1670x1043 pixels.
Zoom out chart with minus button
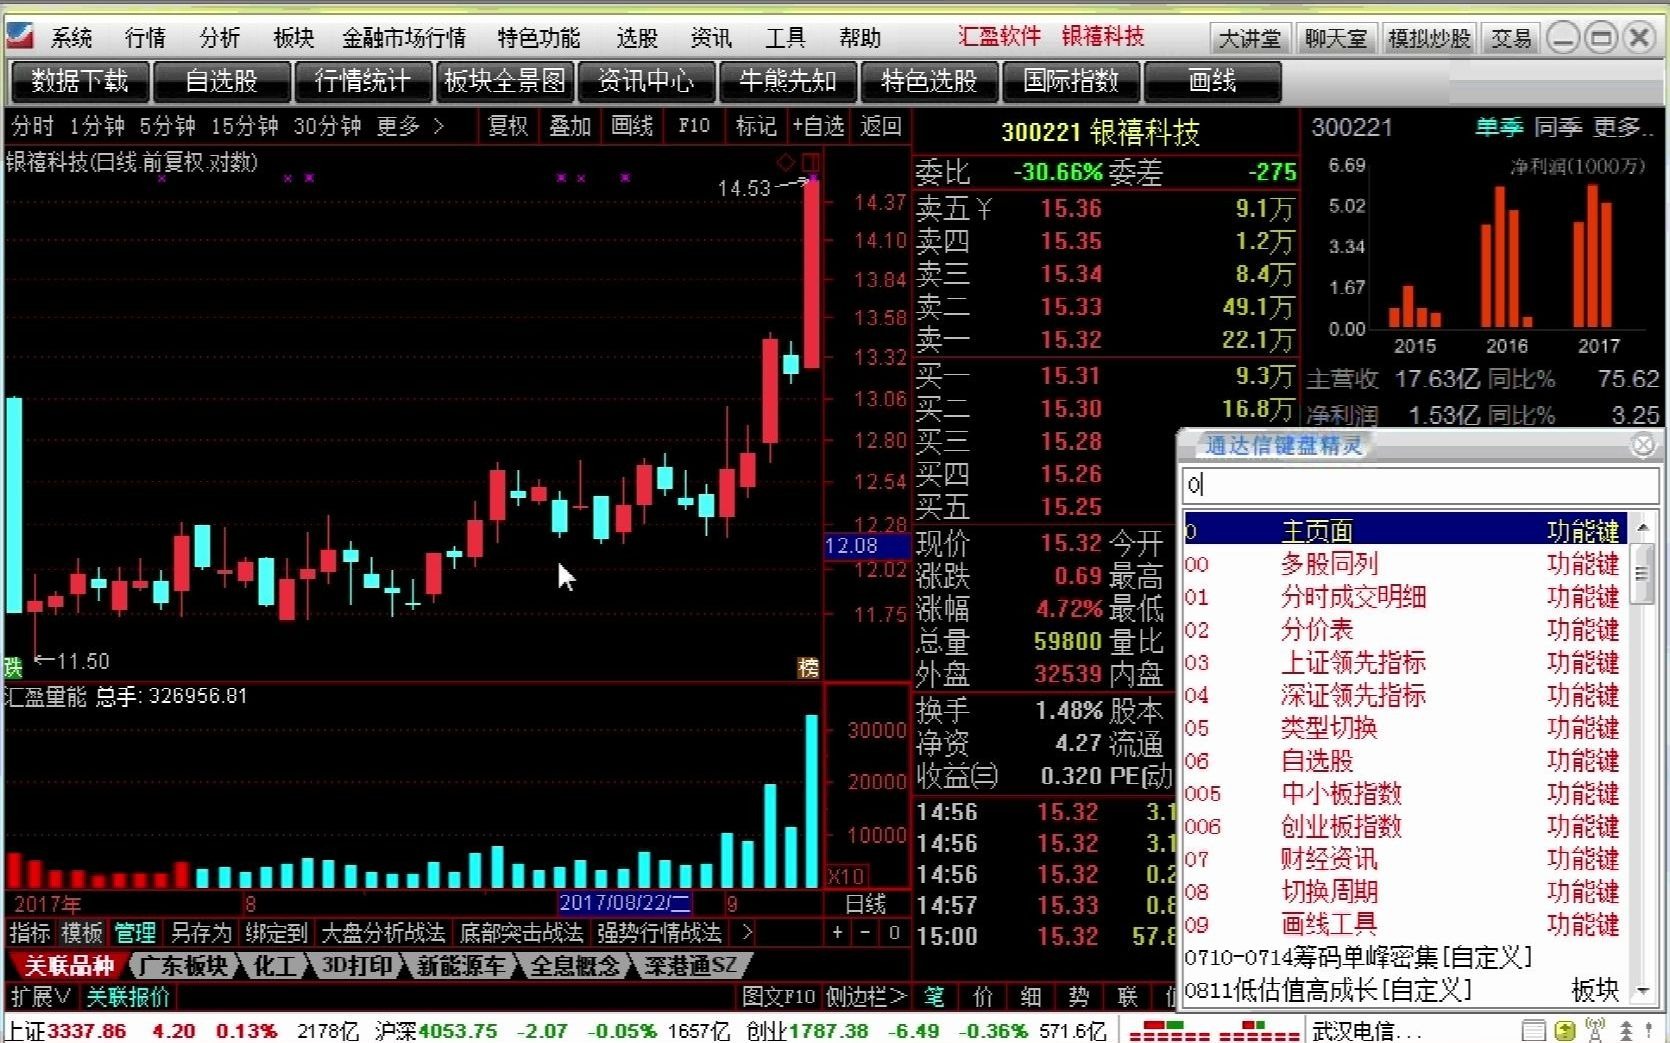[866, 933]
